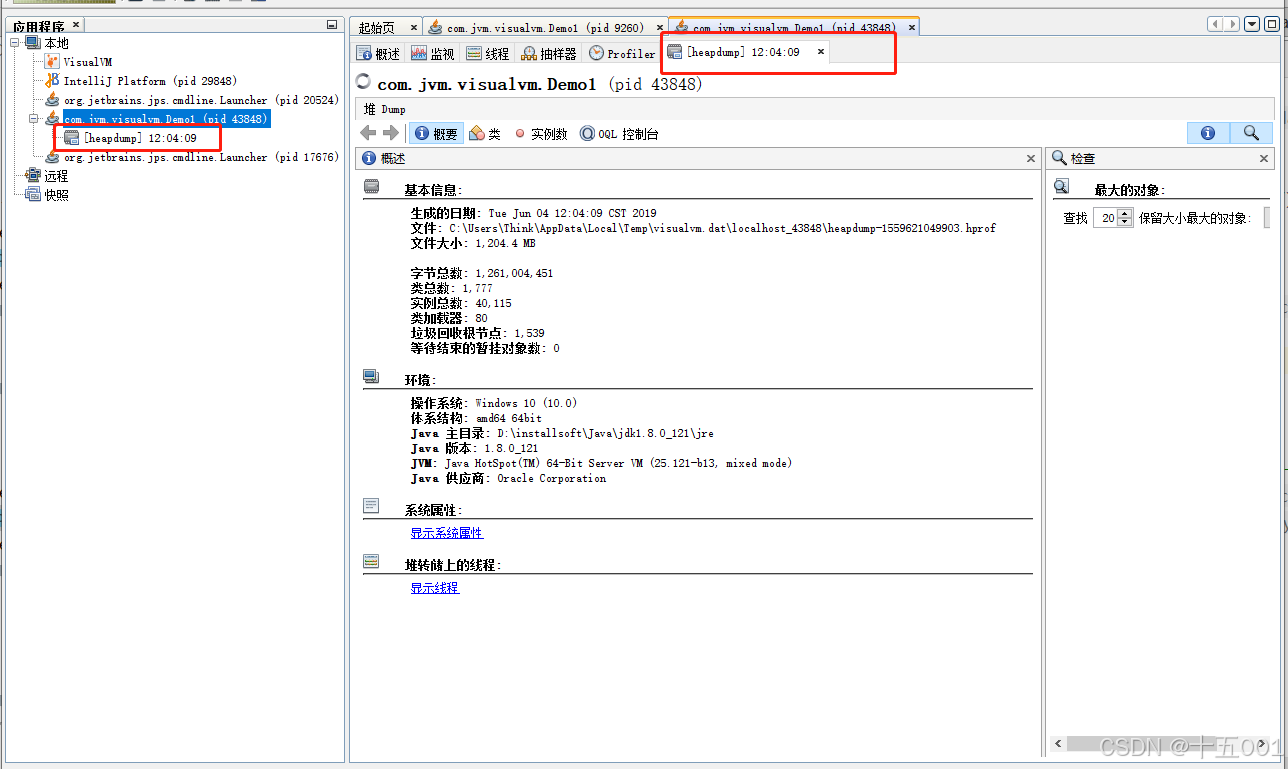Click the magnifier search button

1251,133
